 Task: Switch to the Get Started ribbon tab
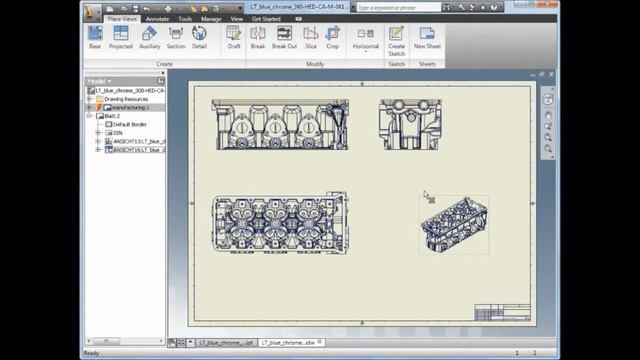266,19
